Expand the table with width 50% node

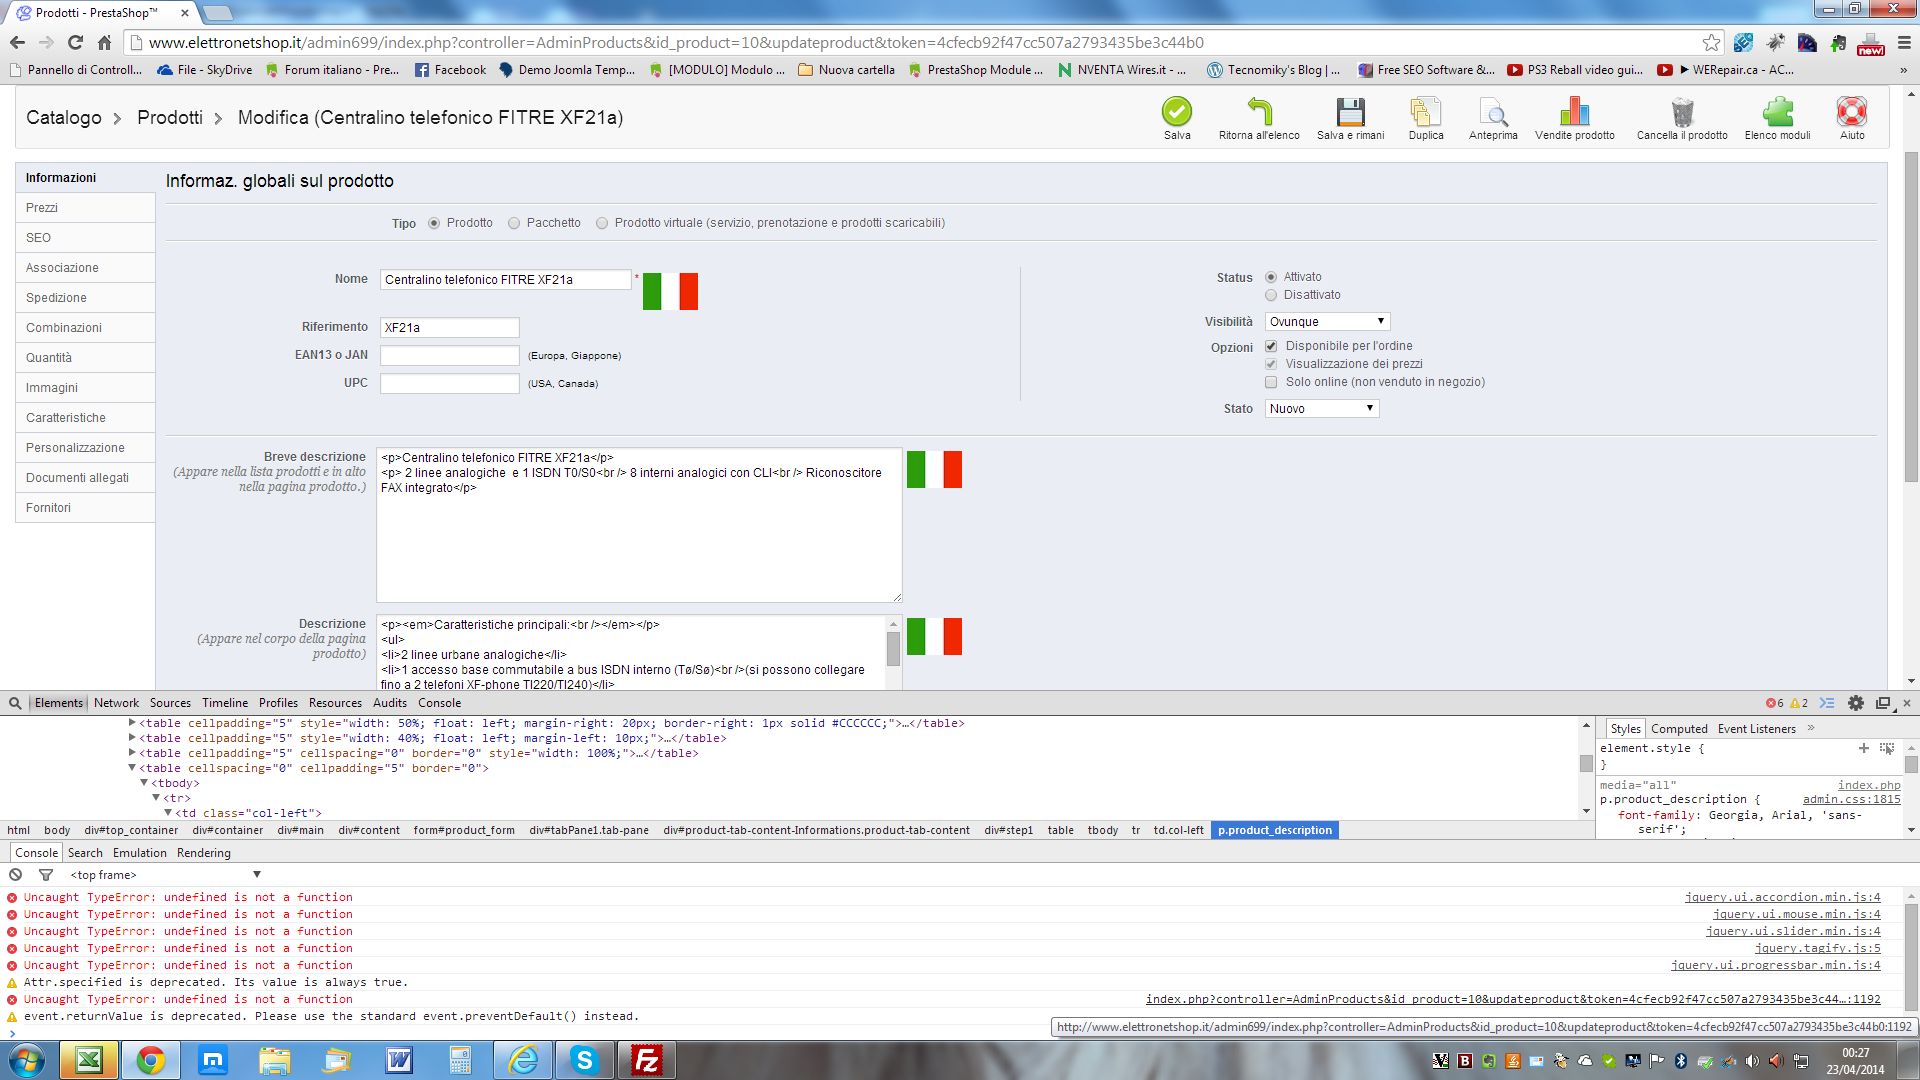[132, 723]
